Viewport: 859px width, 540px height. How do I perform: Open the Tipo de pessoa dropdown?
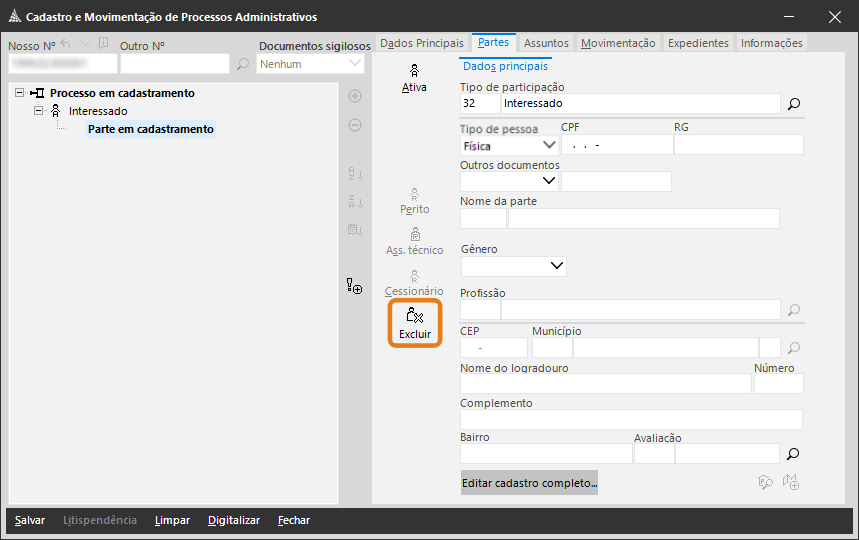(x=549, y=145)
